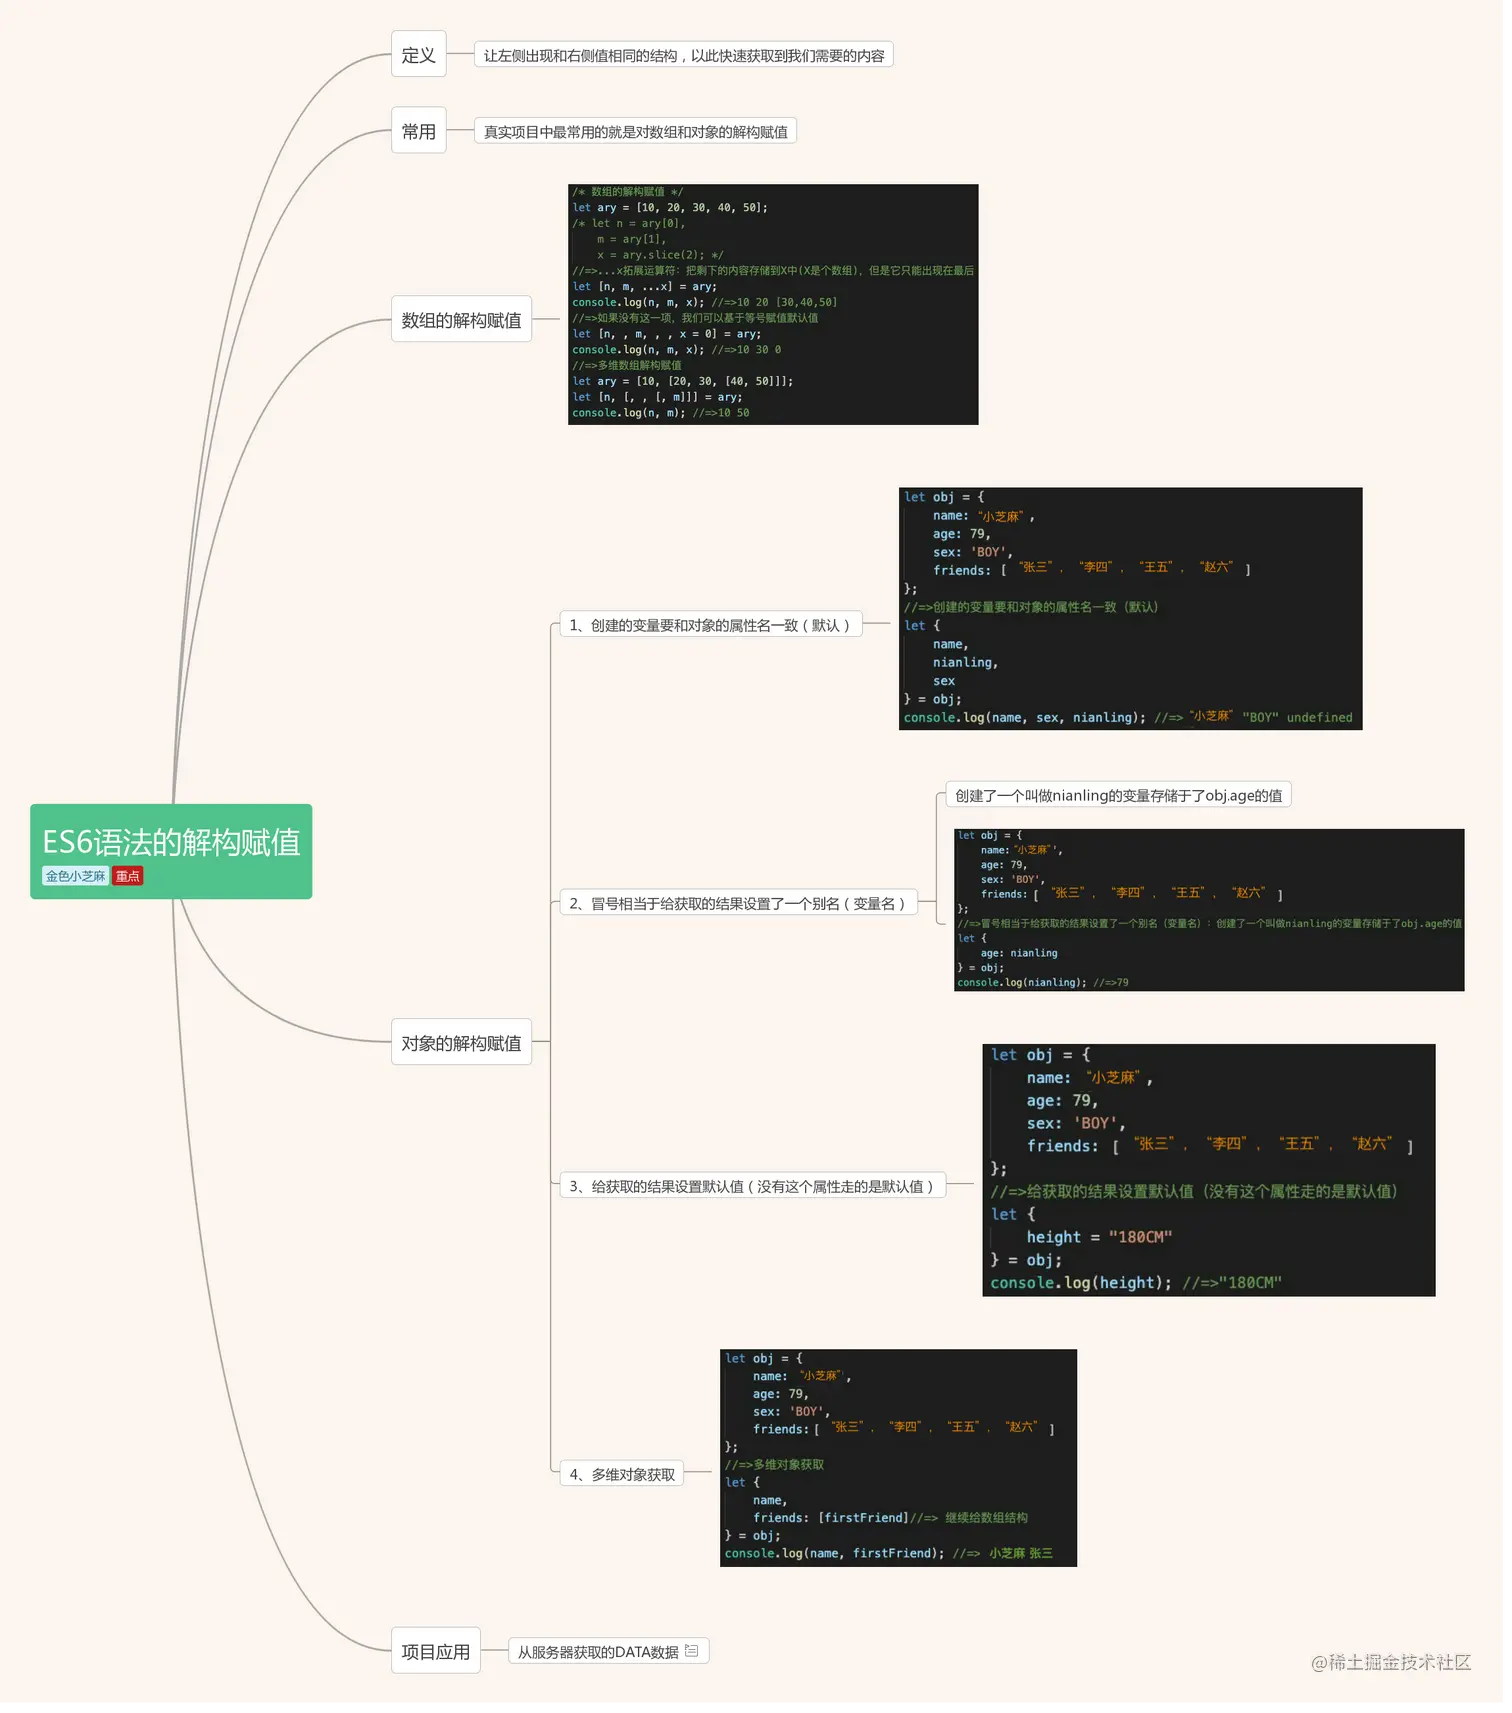Select subtopic 2、冒号相当于给获取的结果设置了一个别名
This screenshot has height=1713, width=1512.
(738, 903)
